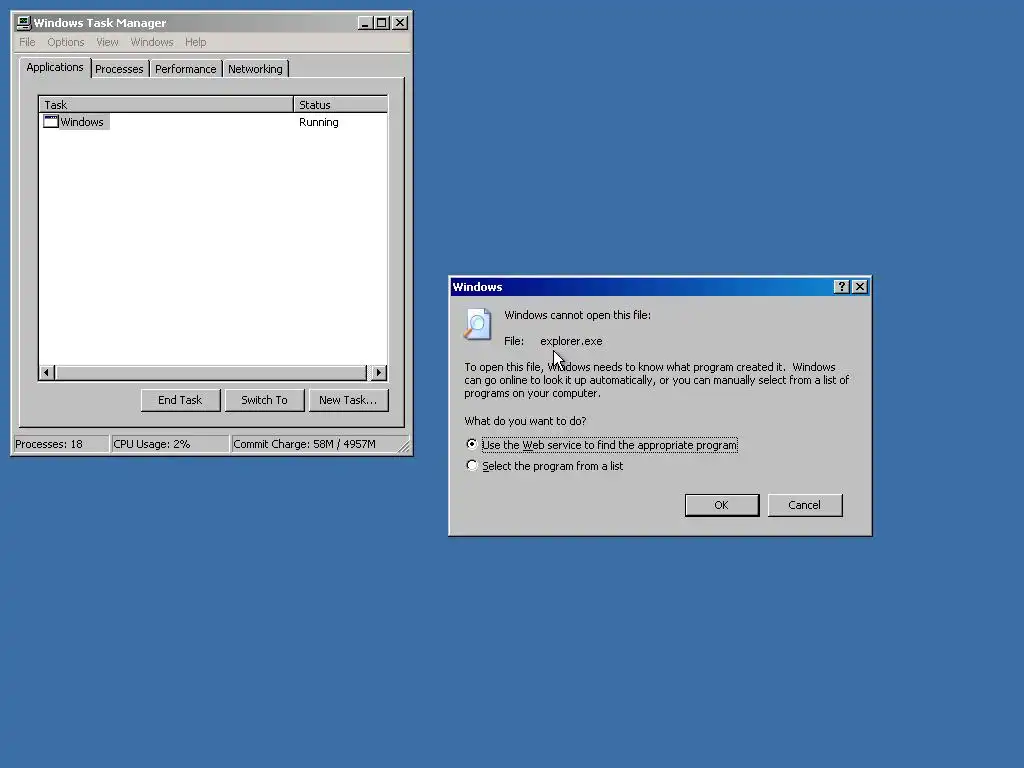Click the New Task... button
The width and height of the screenshot is (1024, 768).
[x=348, y=400]
